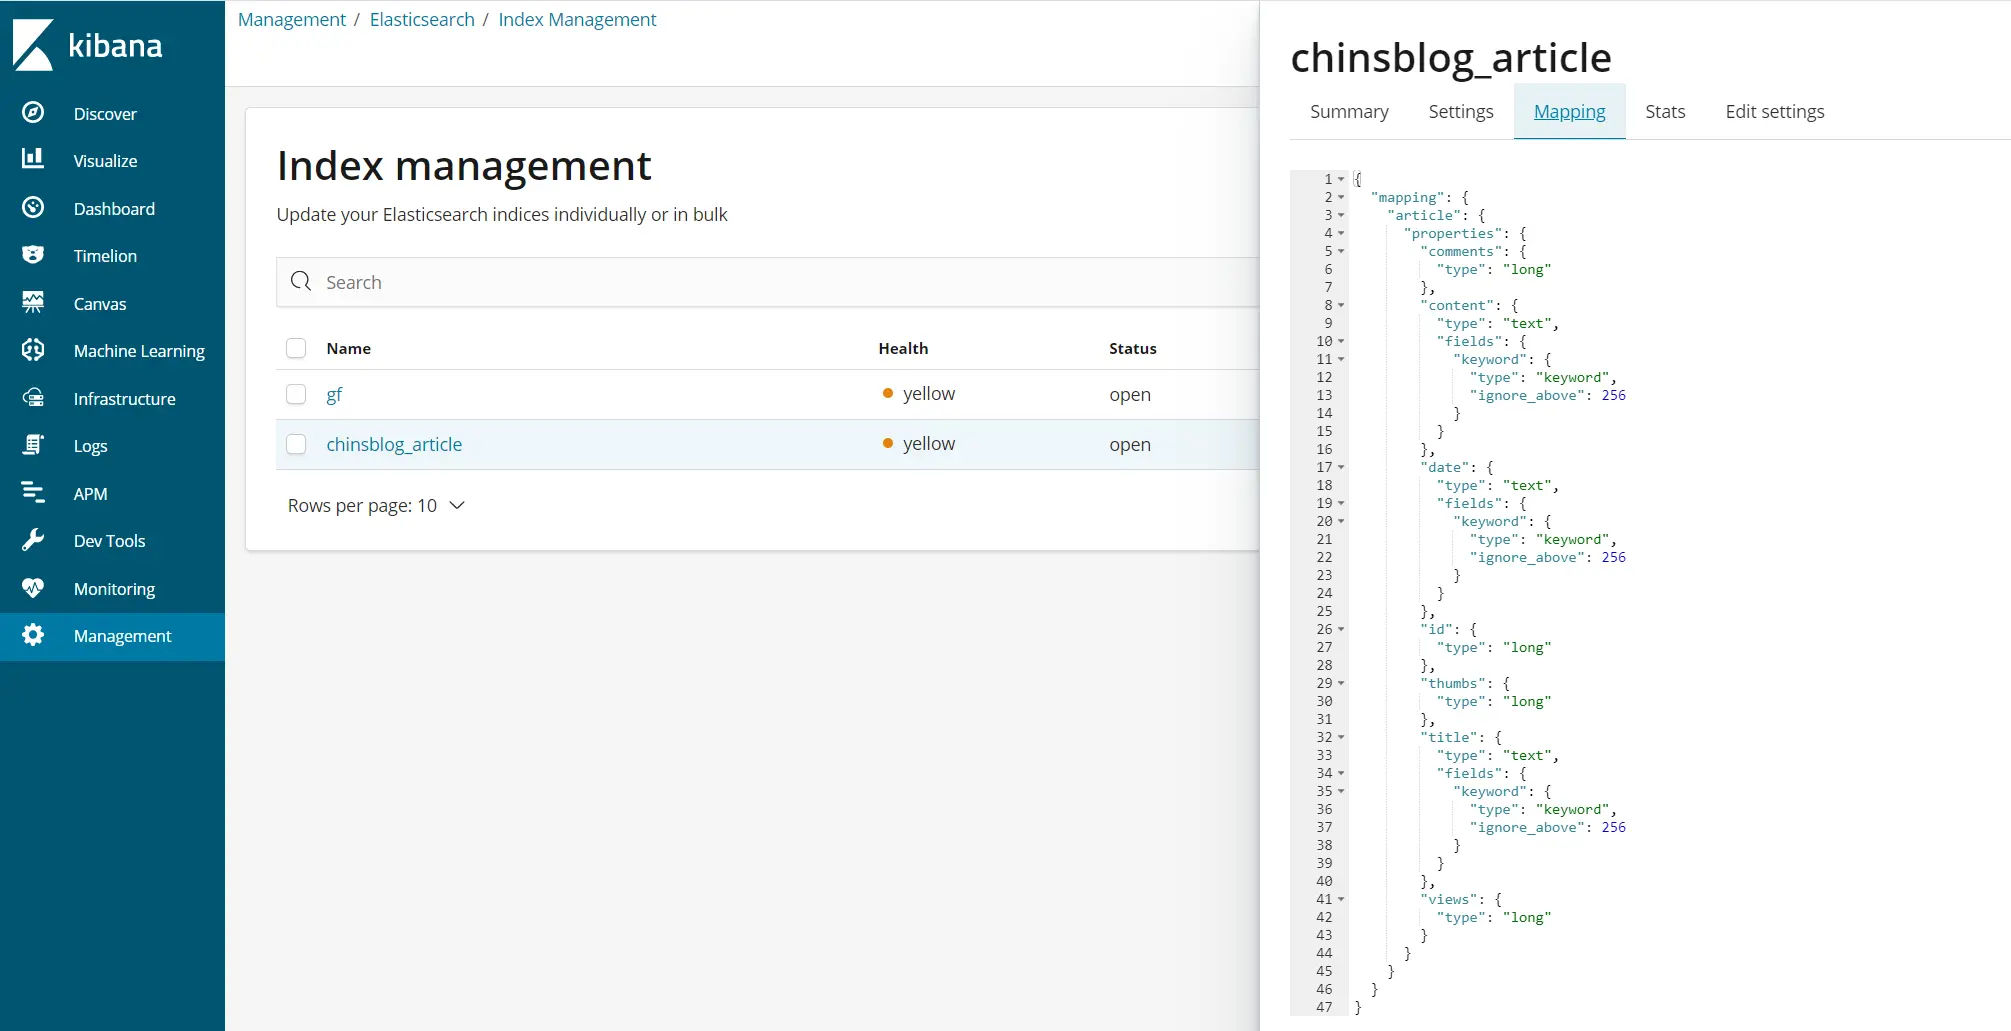Go to Elasticsearch breadcrumb link
The height and width of the screenshot is (1031, 2011).
422,20
